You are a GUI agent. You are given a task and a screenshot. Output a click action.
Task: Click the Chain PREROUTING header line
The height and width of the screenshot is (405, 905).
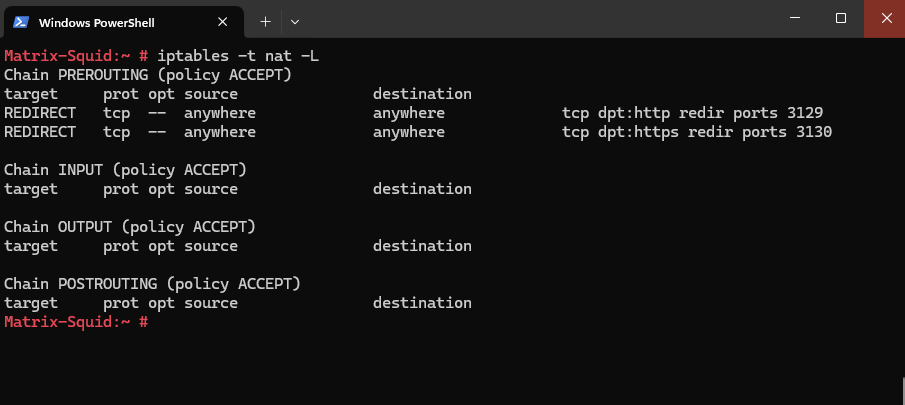pos(148,75)
